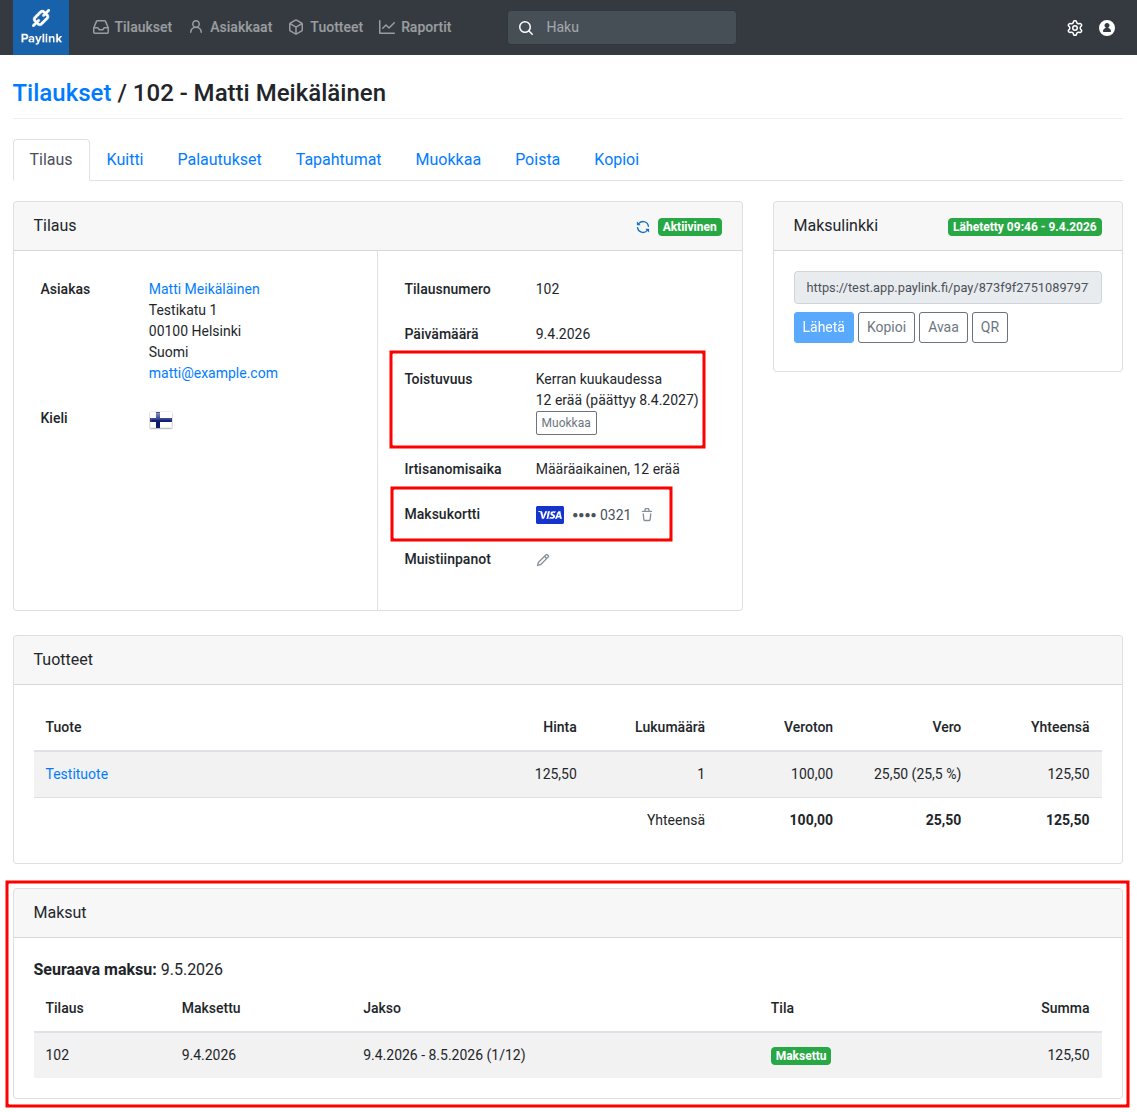
Task: Switch to the Kuitti tab
Action: [x=125, y=159]
